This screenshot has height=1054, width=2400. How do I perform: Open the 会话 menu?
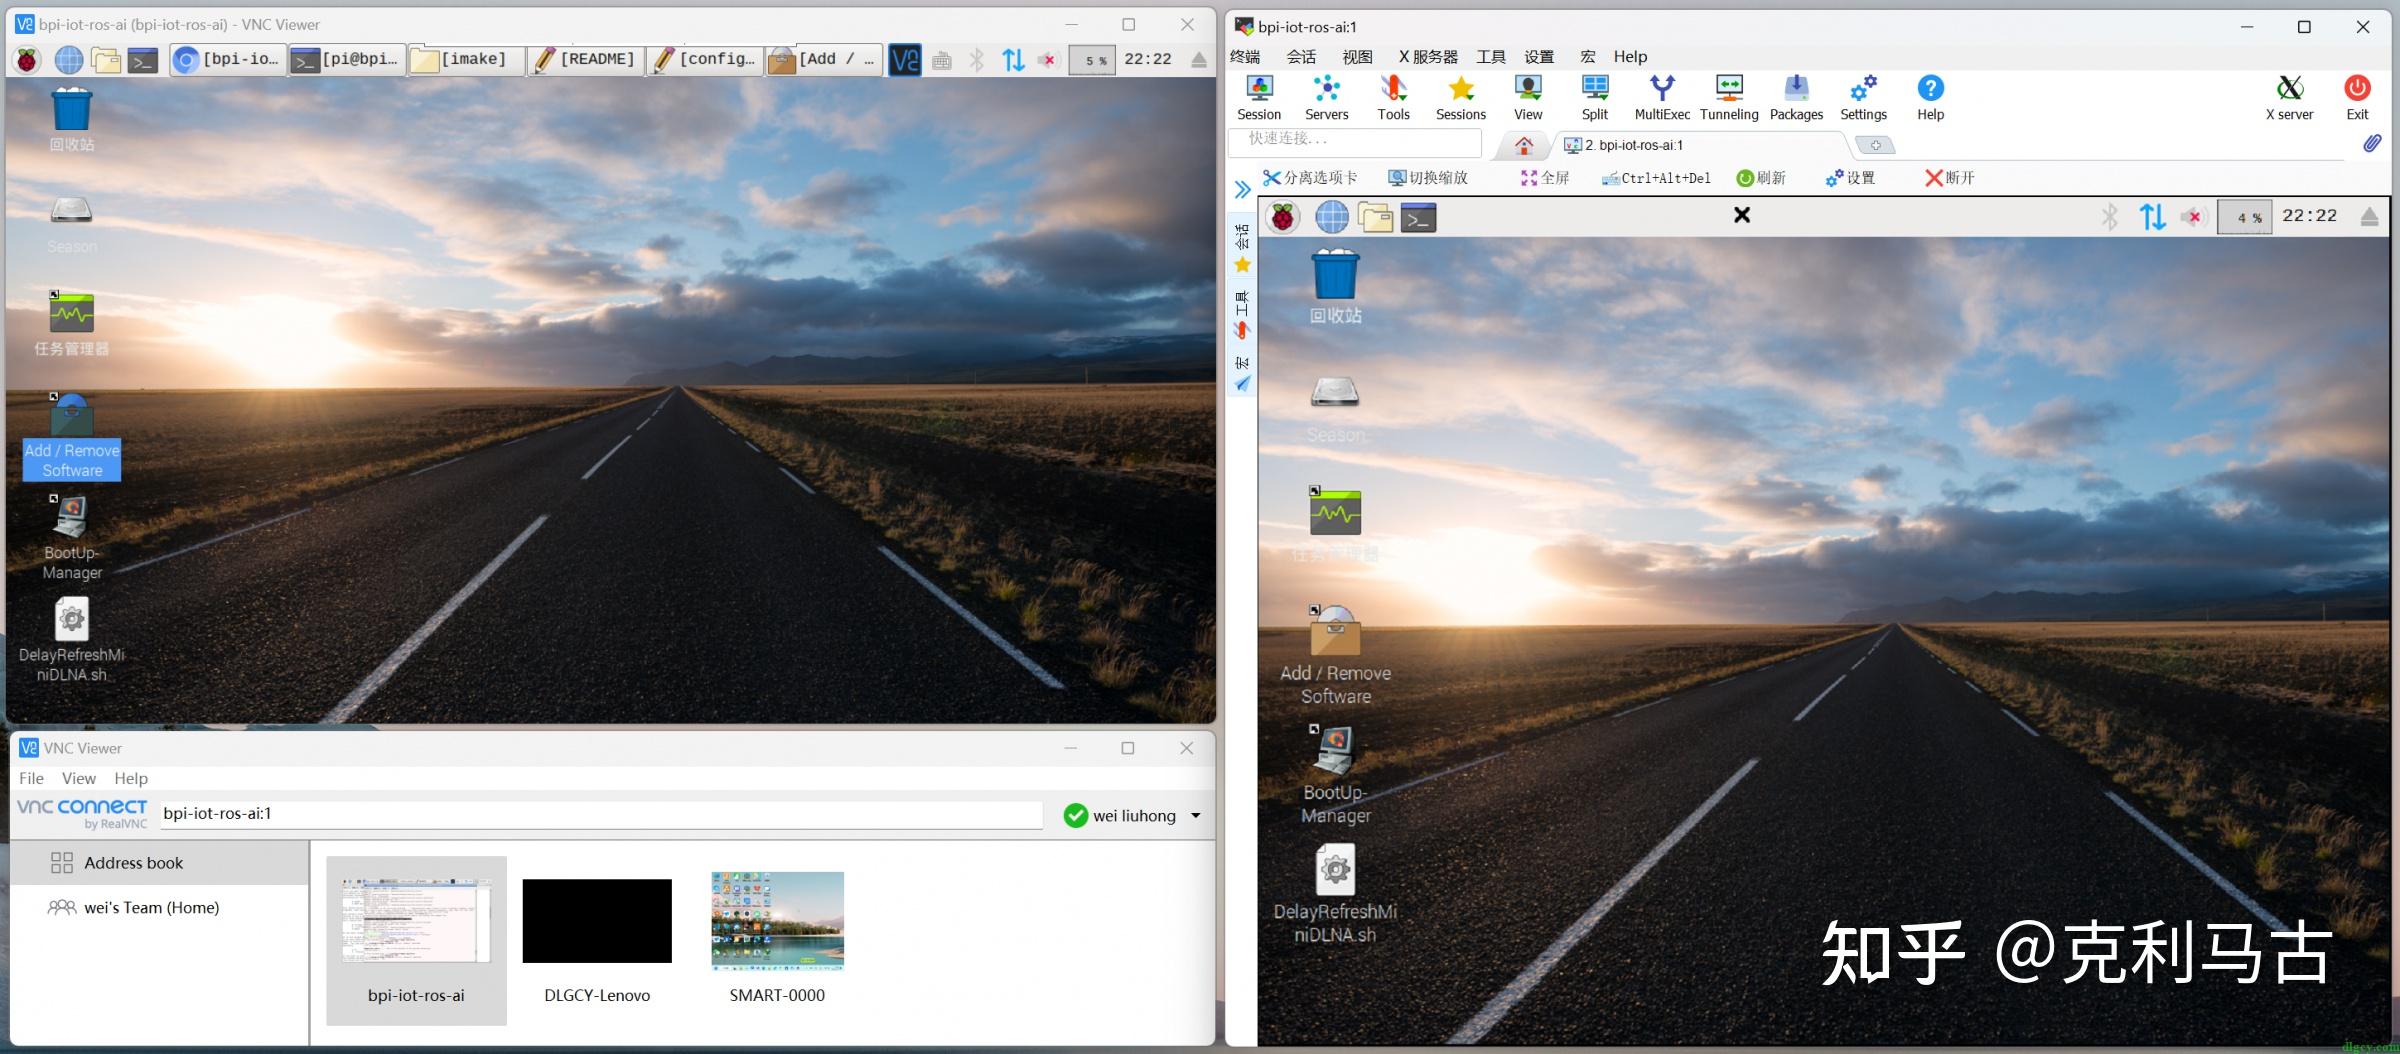(1301, 57)
